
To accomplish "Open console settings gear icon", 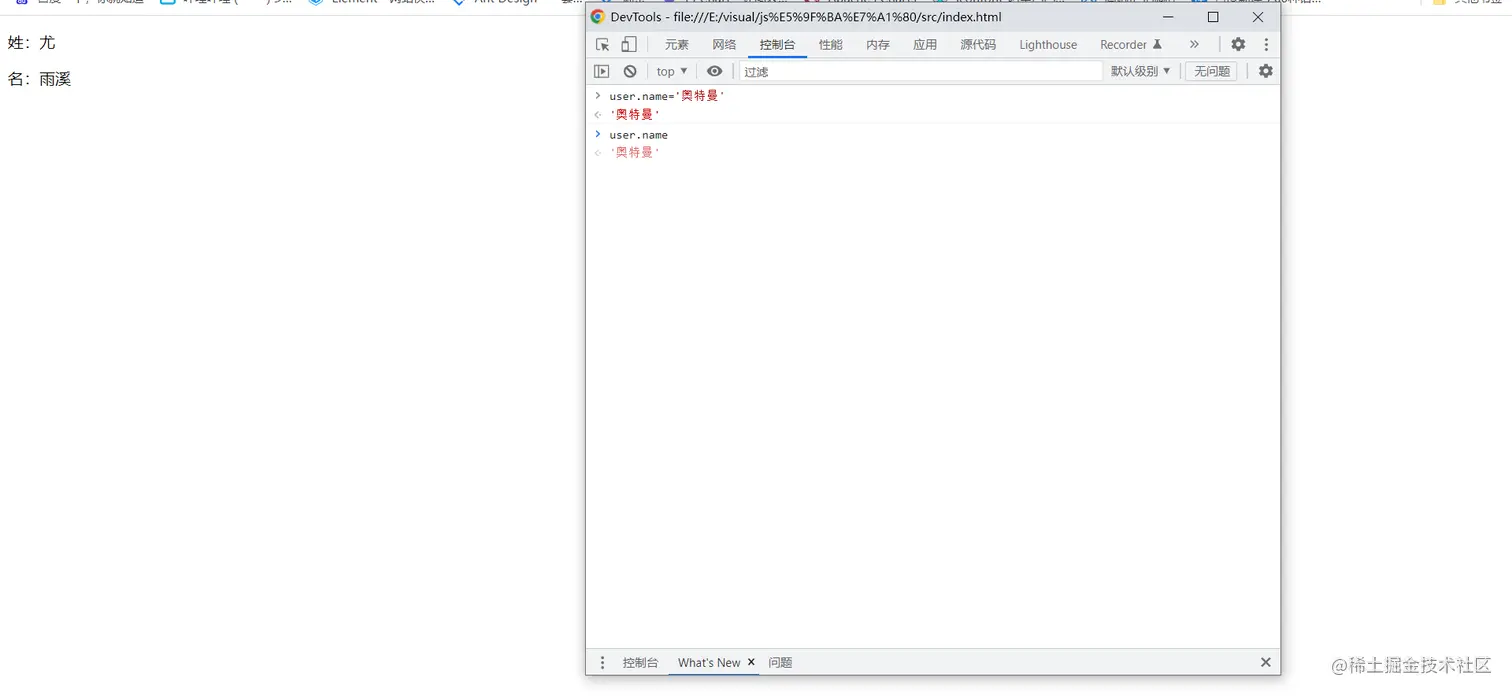I will pos(1266,71).
